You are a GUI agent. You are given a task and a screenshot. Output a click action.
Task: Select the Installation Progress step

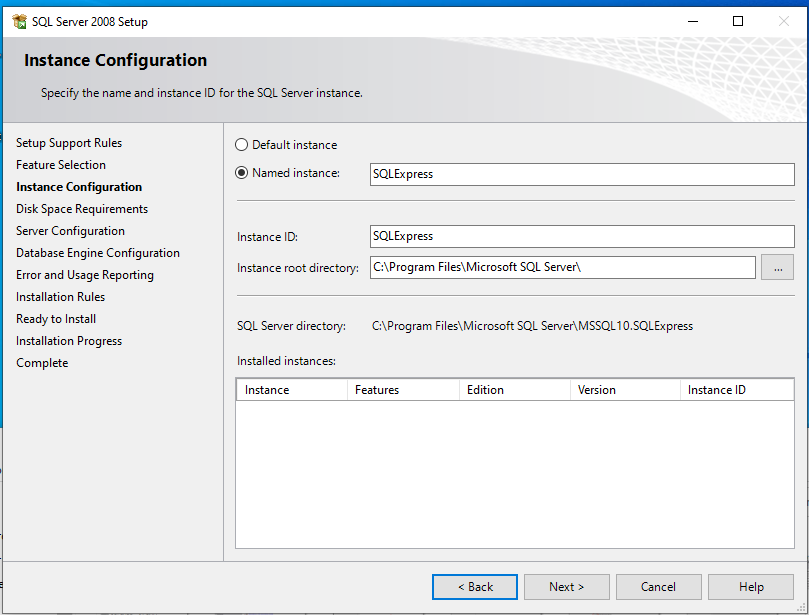pyautogui.click(x=69, y=341)
